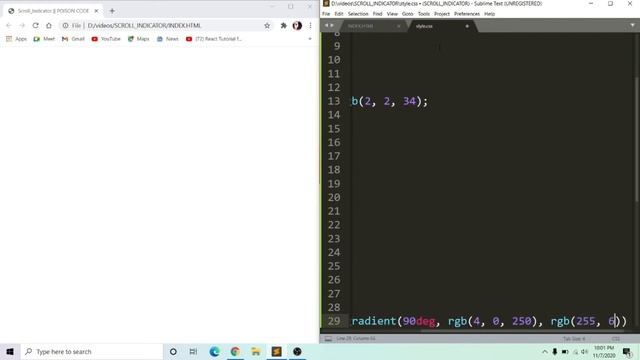Click the 90deg value in code
Screen dimensions: 640x360
419,321
